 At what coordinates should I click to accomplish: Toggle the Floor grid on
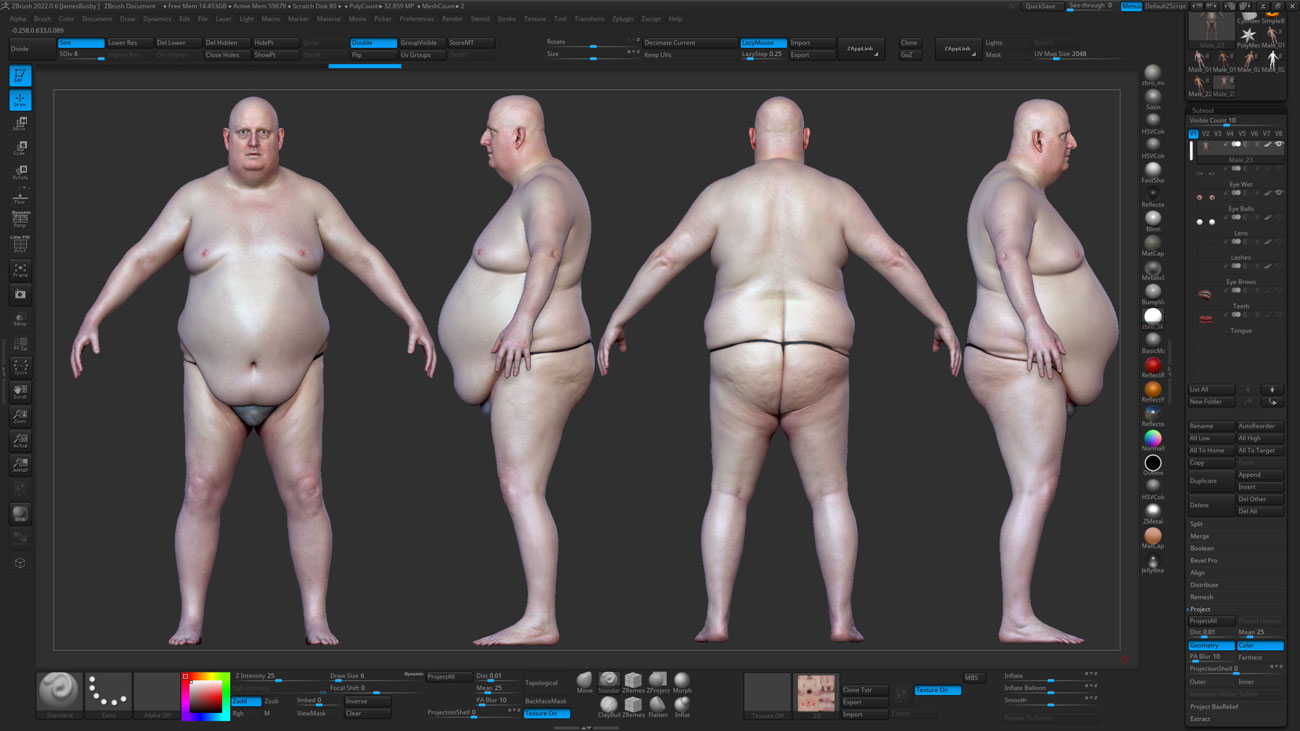19,196
